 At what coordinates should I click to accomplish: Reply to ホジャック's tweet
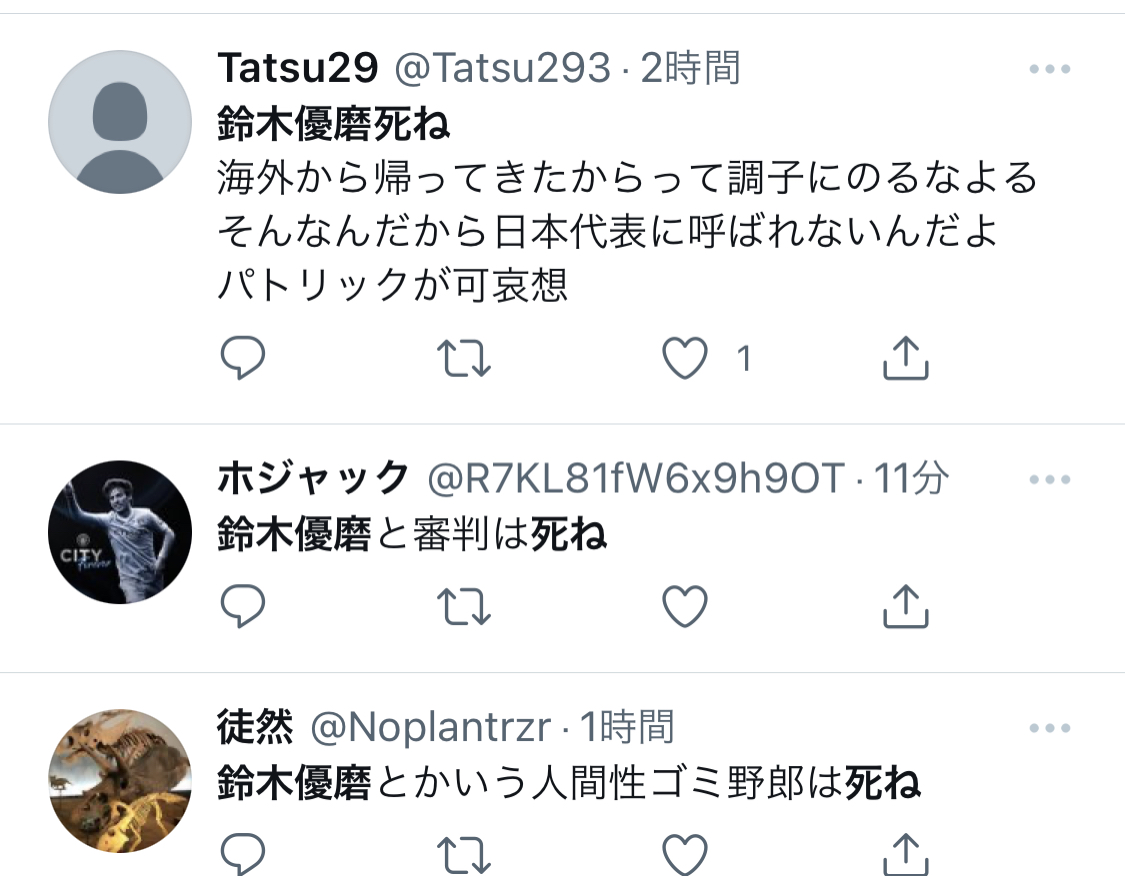point(243,606)
